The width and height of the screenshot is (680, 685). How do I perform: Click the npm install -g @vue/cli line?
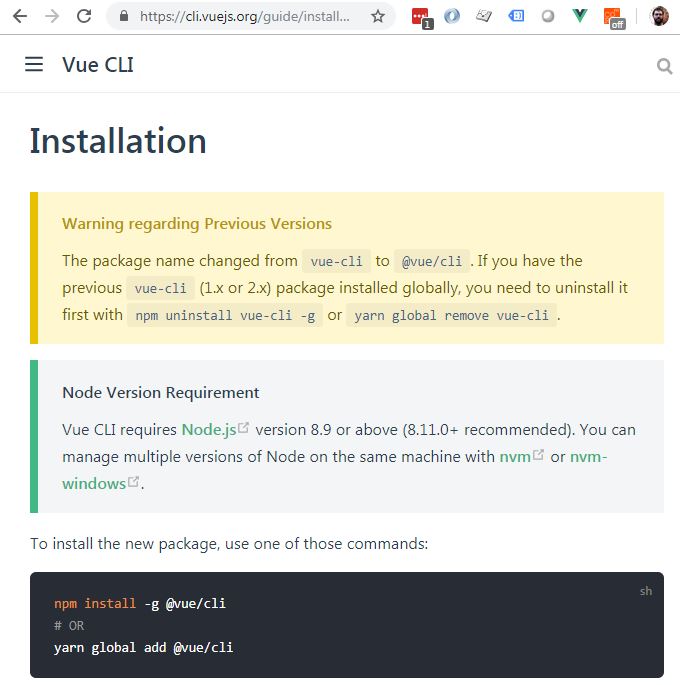pyautogui.click(x=140, y=603)
